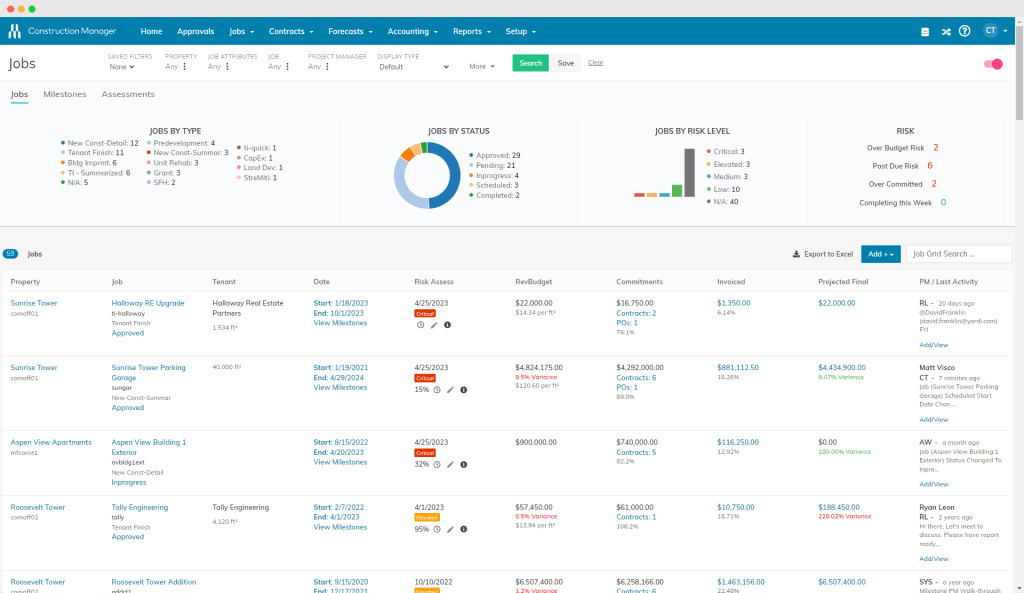1024x593 pixels.
Task: Click the Critical: 3 legend dot
Action: tap(709, 152)
